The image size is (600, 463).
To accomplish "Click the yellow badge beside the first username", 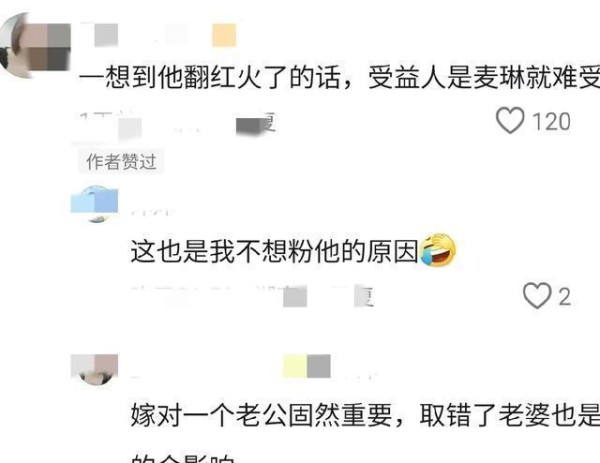I will click(224, 35).
